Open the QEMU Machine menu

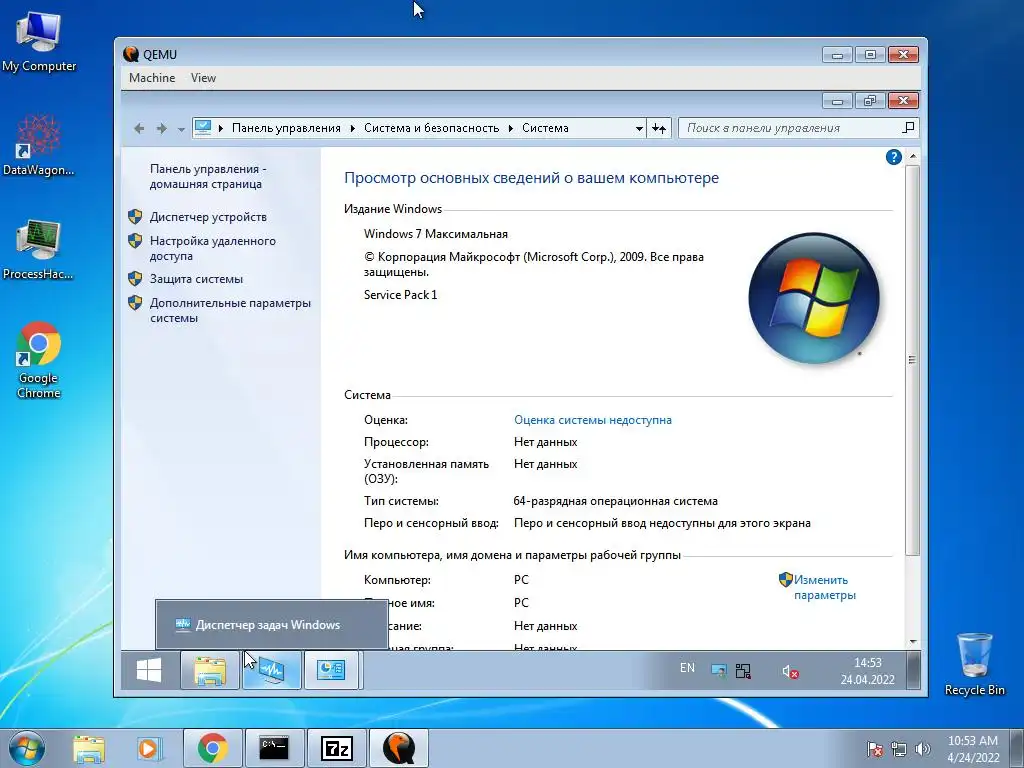point(152,78)
